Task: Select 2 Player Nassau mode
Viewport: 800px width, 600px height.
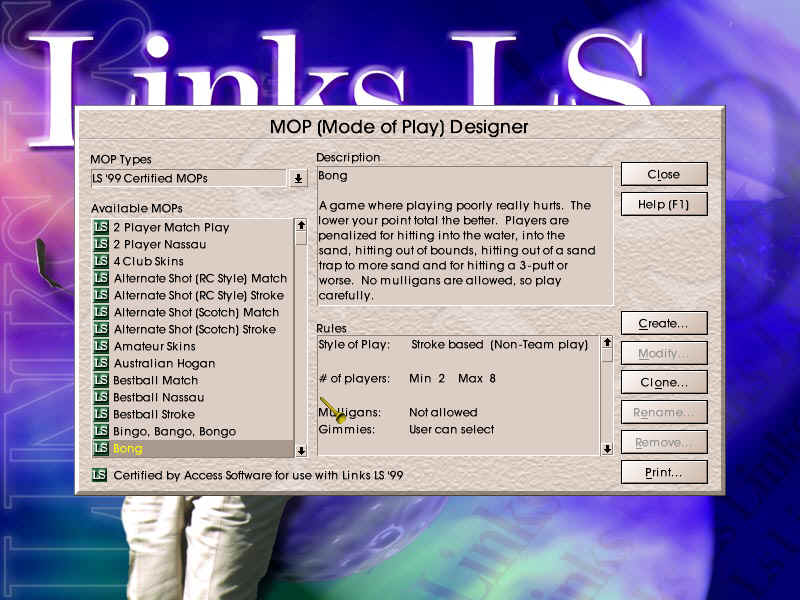Action: [193, 244]
